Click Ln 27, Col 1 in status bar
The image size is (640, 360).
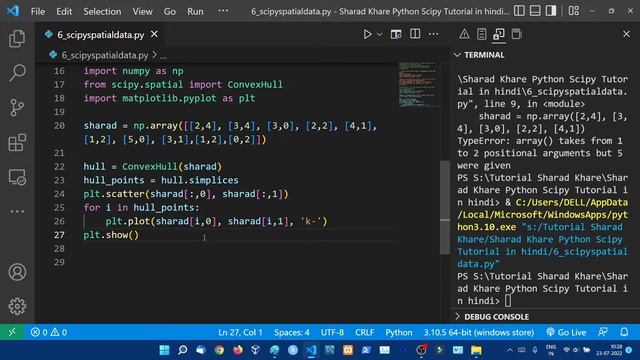click(x=240, y=332)
